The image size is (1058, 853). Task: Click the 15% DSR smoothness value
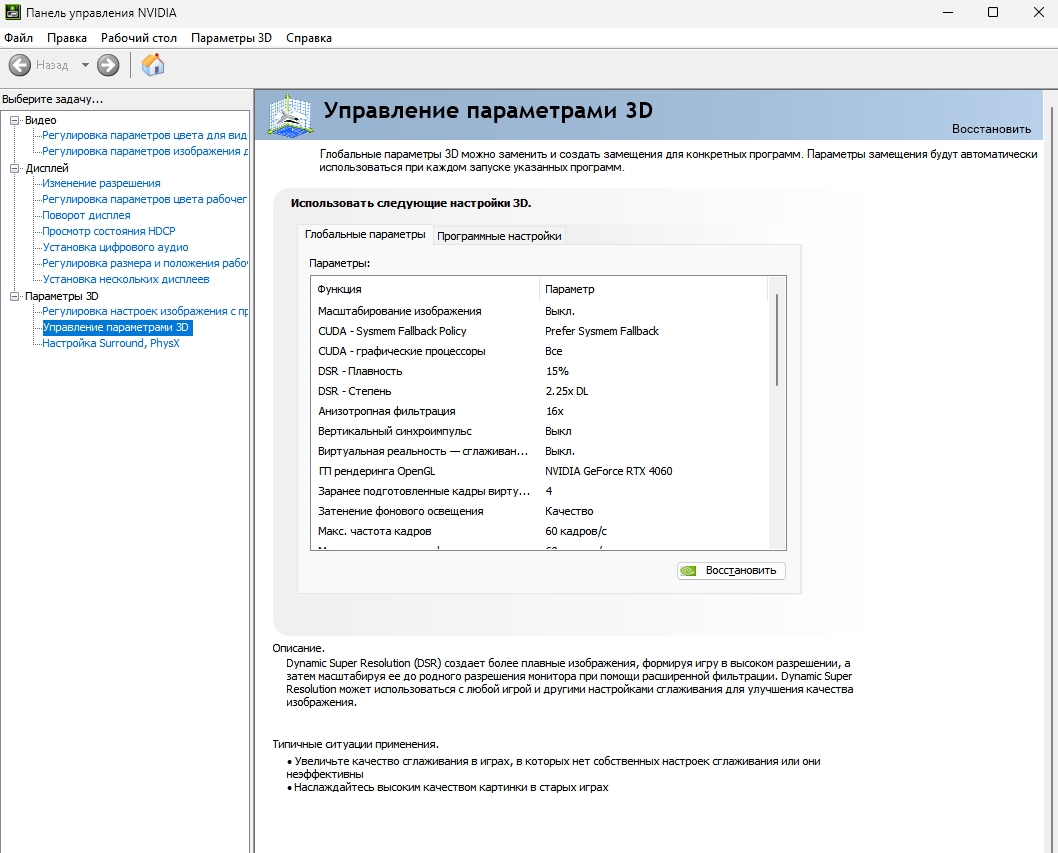pyautogui.click(x=557, y=372)
